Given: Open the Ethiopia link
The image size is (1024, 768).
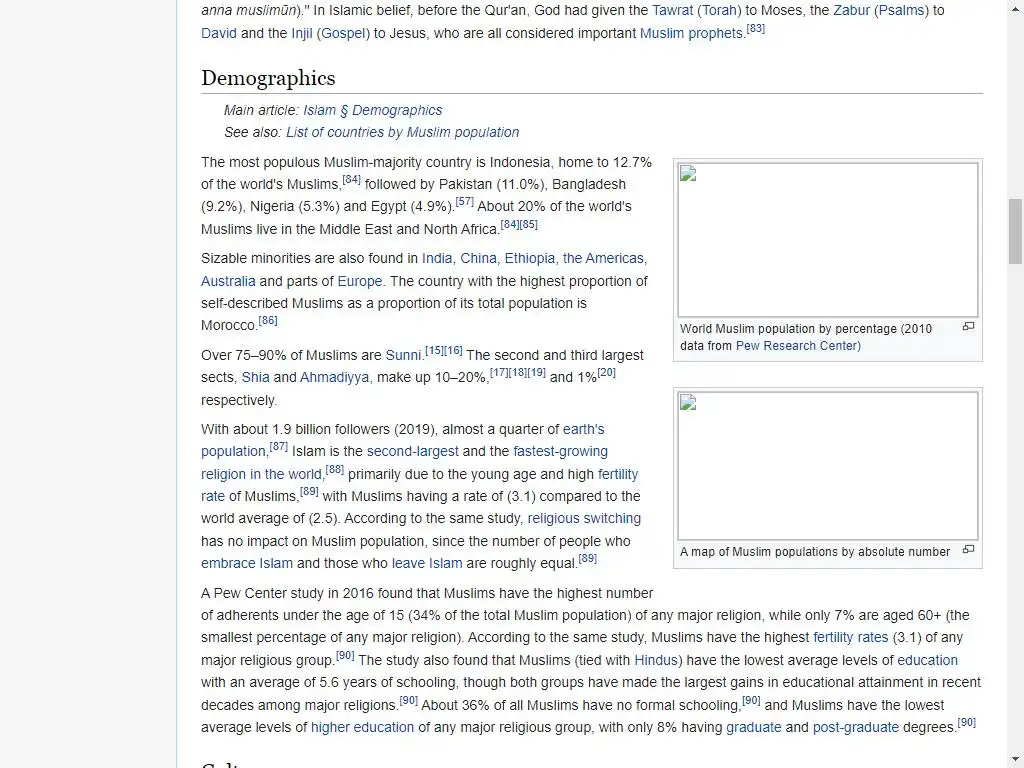Looking at the screenshot, I should [530, 259].
